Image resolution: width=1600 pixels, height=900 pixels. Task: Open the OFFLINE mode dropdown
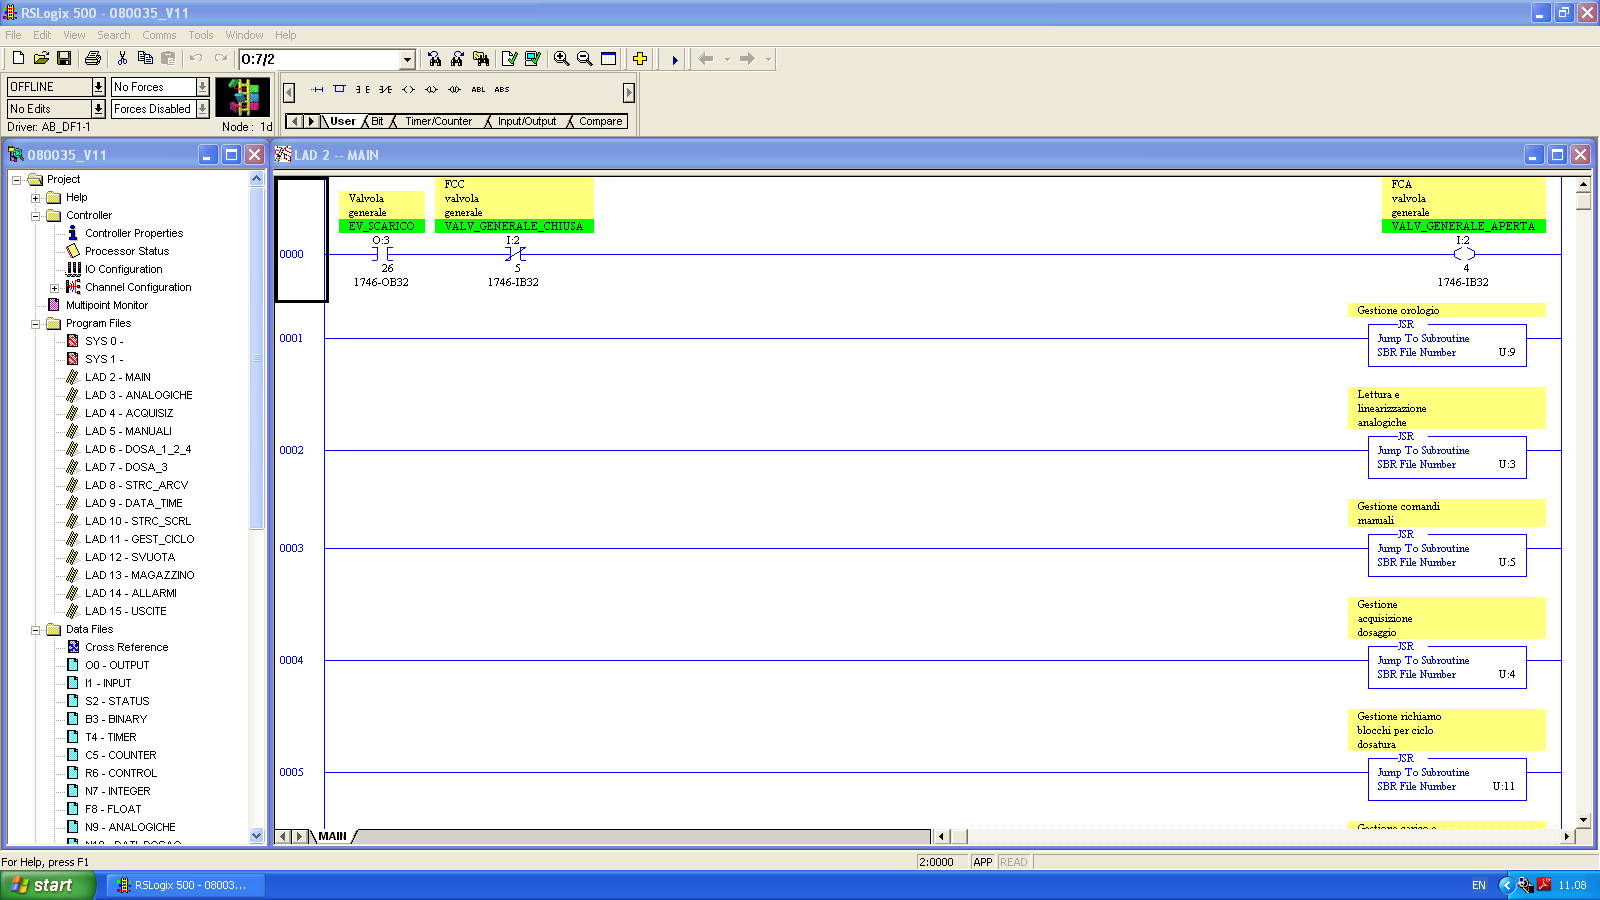point(98,87)
